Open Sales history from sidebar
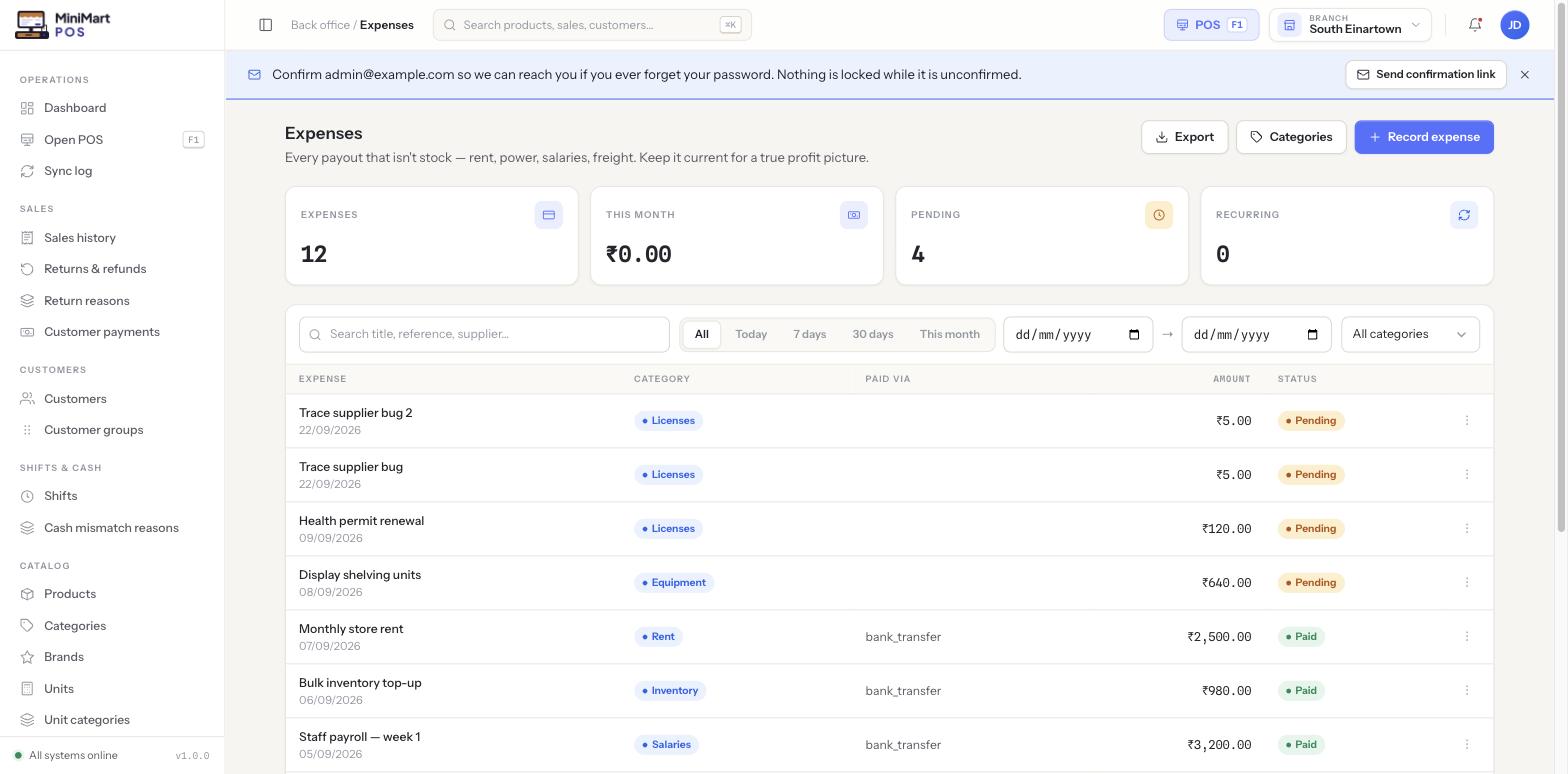Image resolution: width=1568 pixels, height=774 pixels. tap(112, 238)
